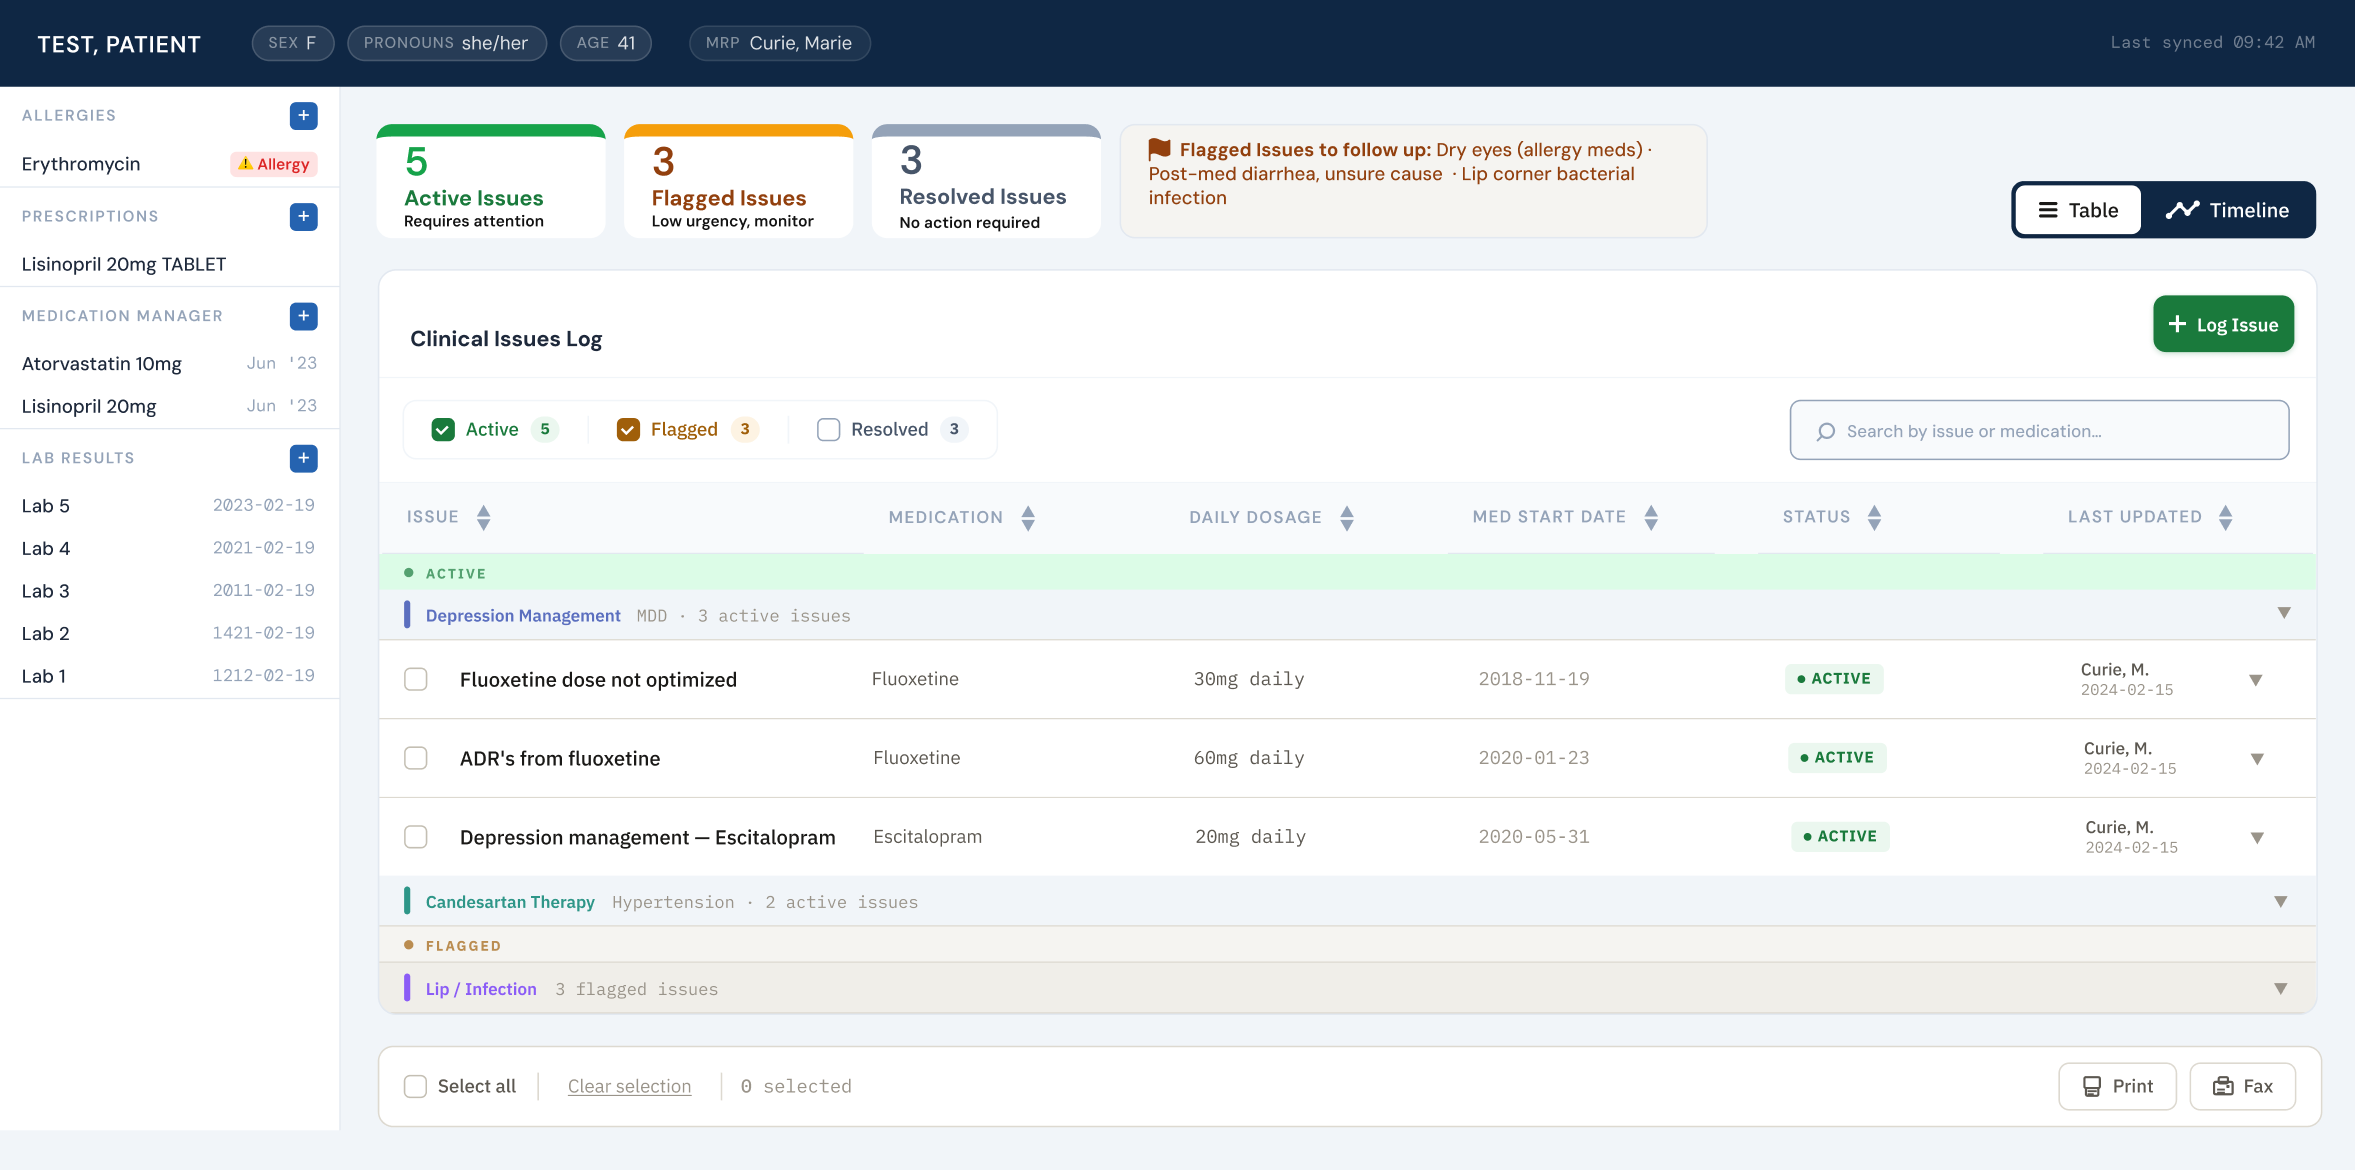Click the Log Issue button
This screenshot has width=2355, height=1170.
2222,324
